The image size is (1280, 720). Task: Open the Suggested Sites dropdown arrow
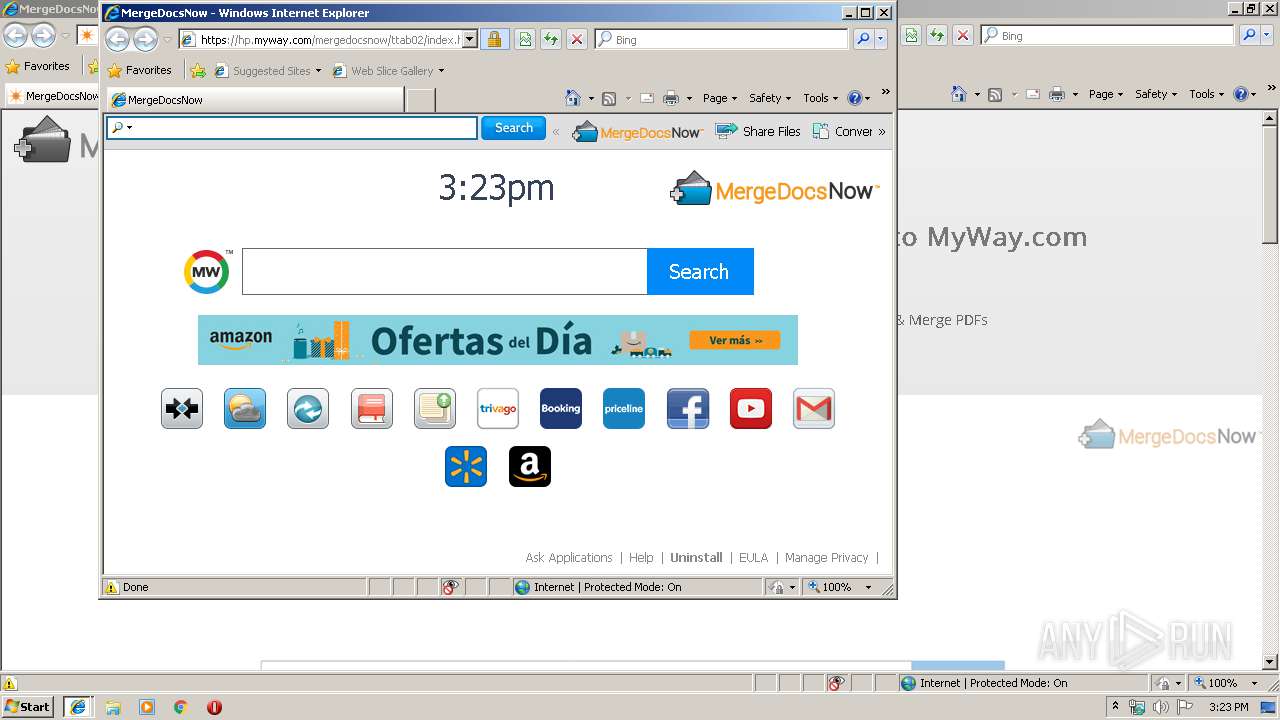(x=318, y=71)
